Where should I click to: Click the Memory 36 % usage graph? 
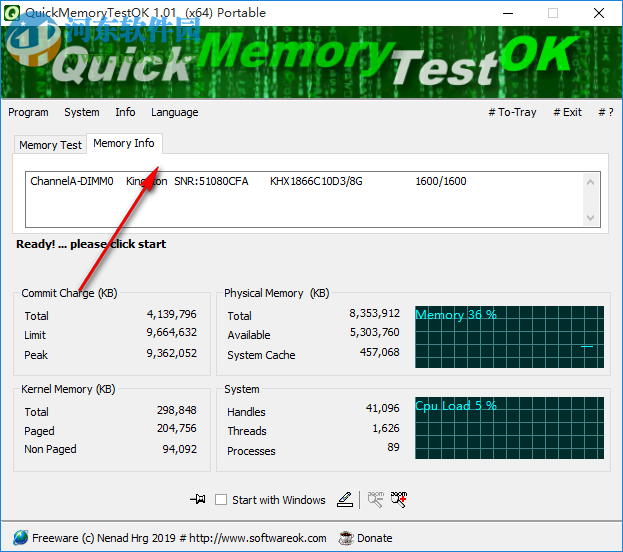509,337
